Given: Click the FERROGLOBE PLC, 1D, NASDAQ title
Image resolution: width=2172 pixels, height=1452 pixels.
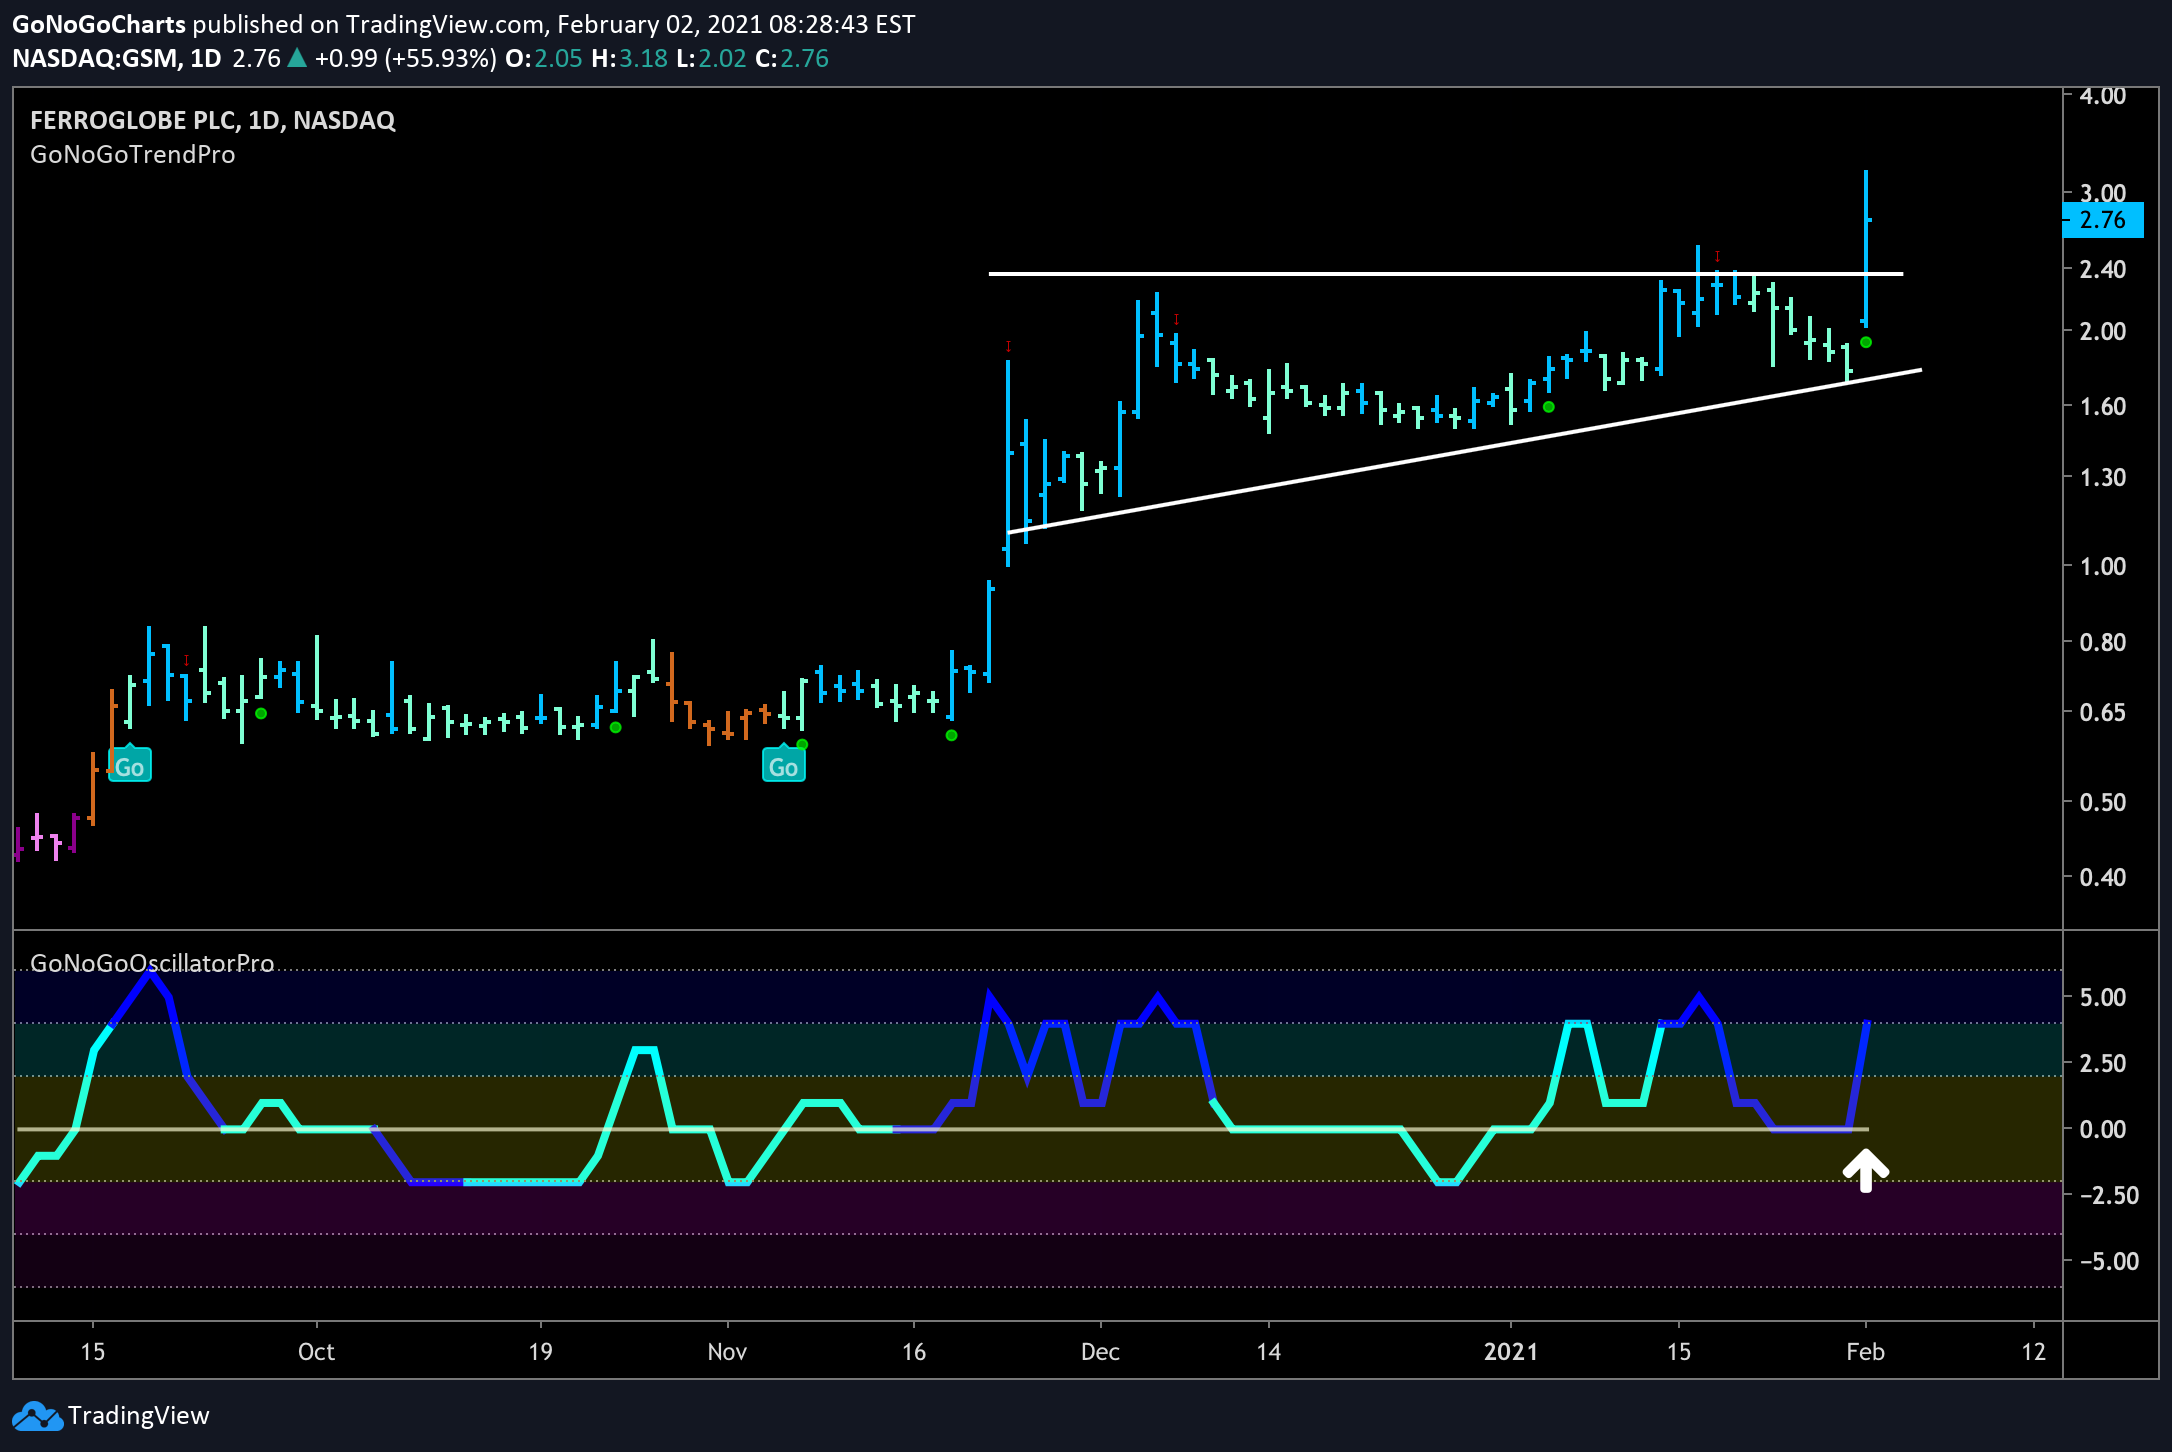Looking at the screenshot, I should [213, 121].
